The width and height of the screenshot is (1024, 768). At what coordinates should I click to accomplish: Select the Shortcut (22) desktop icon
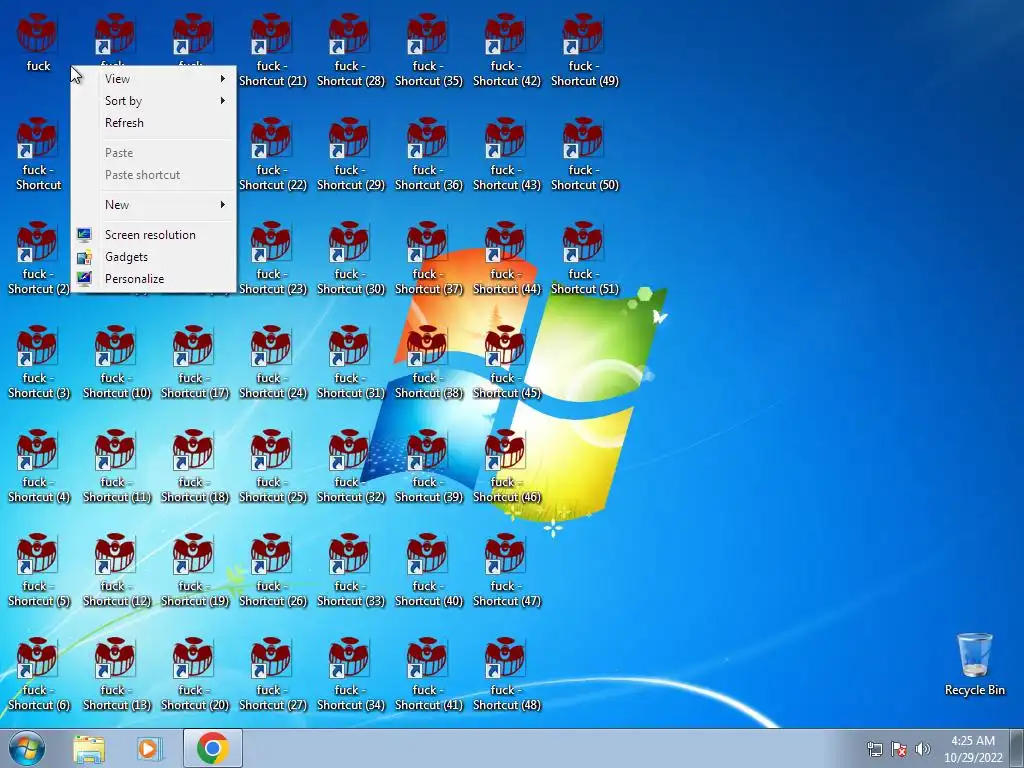(273, 155)
